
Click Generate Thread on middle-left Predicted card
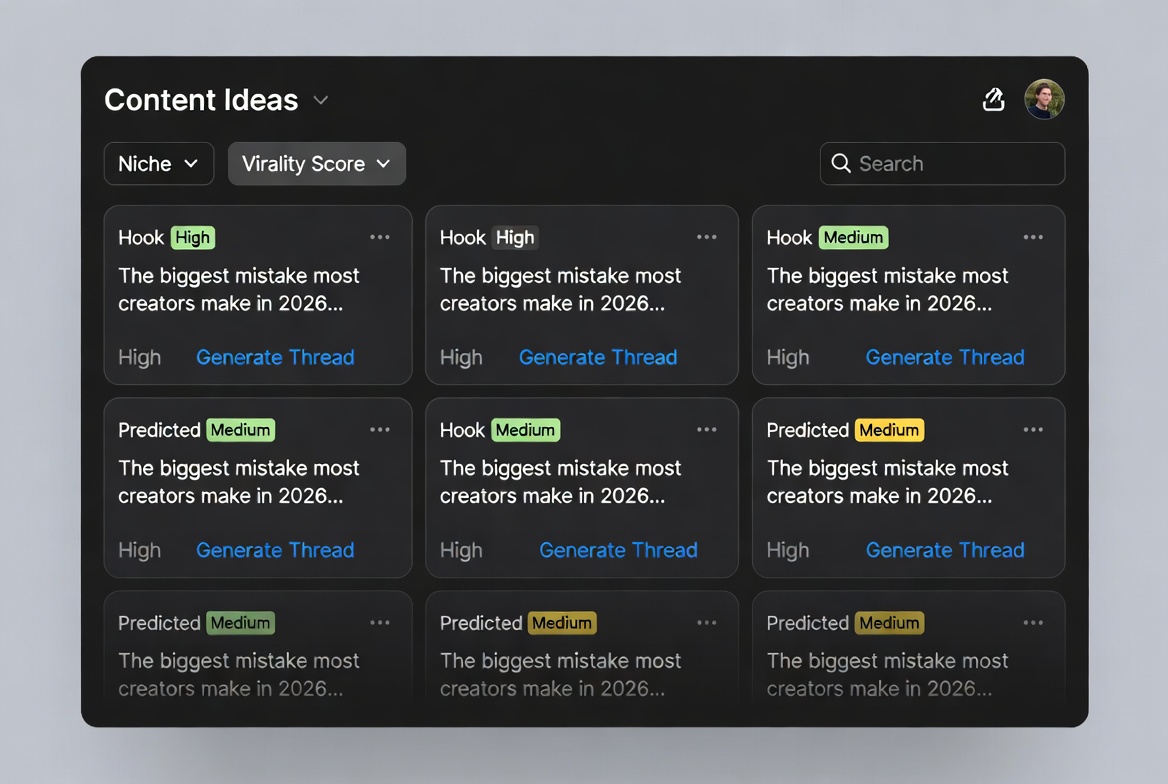coord(275,550)
